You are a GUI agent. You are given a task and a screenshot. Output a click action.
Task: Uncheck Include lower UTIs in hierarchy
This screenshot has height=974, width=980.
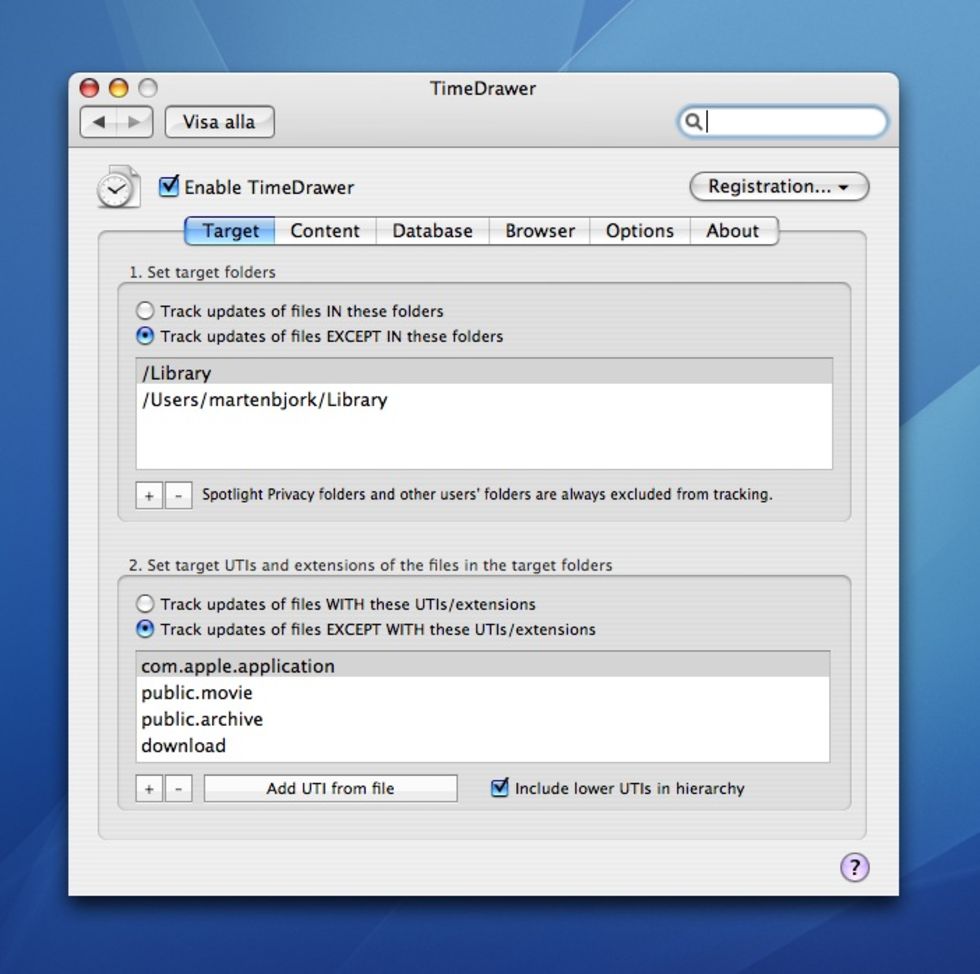coord(500,788)
